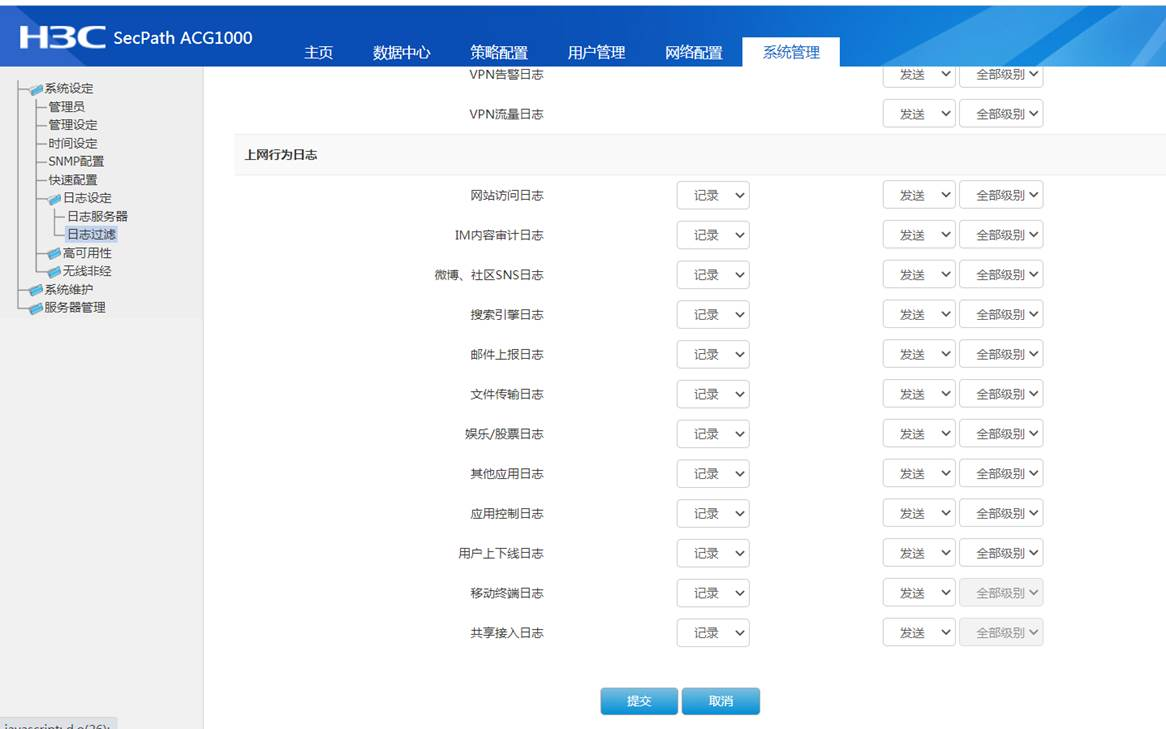The height and width of the screenshot is (729, 1166).
Task: Open 发送 dropdown for 搜索引擎日志
Action: (x=919, y=315)
